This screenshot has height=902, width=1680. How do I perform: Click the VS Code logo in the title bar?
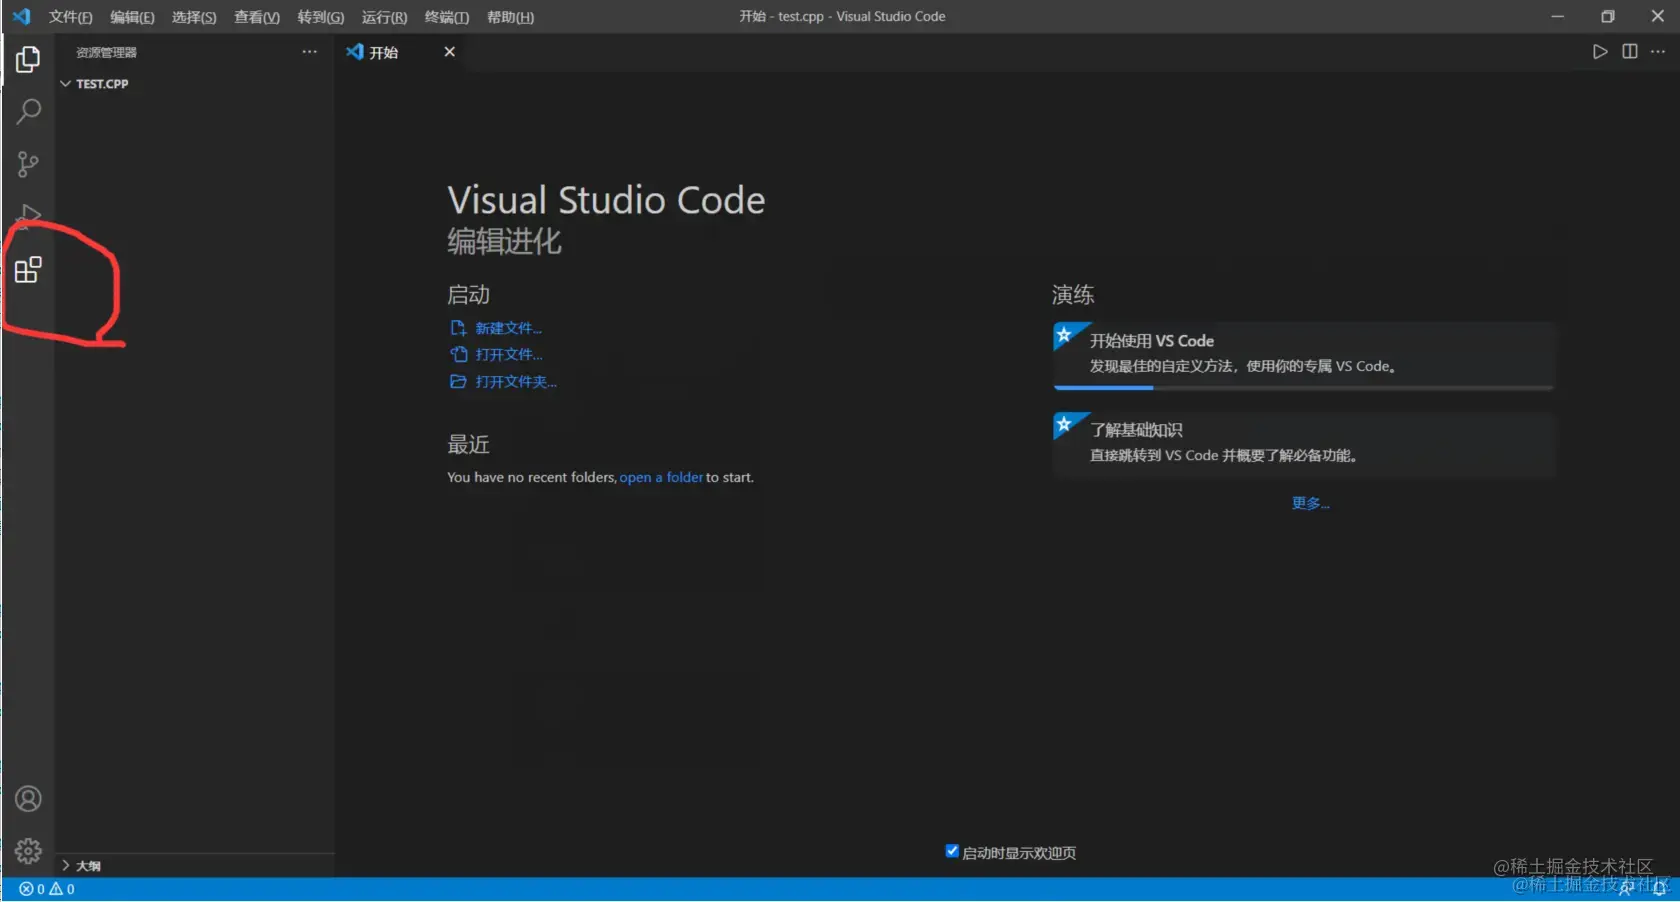tap(21, 16)
